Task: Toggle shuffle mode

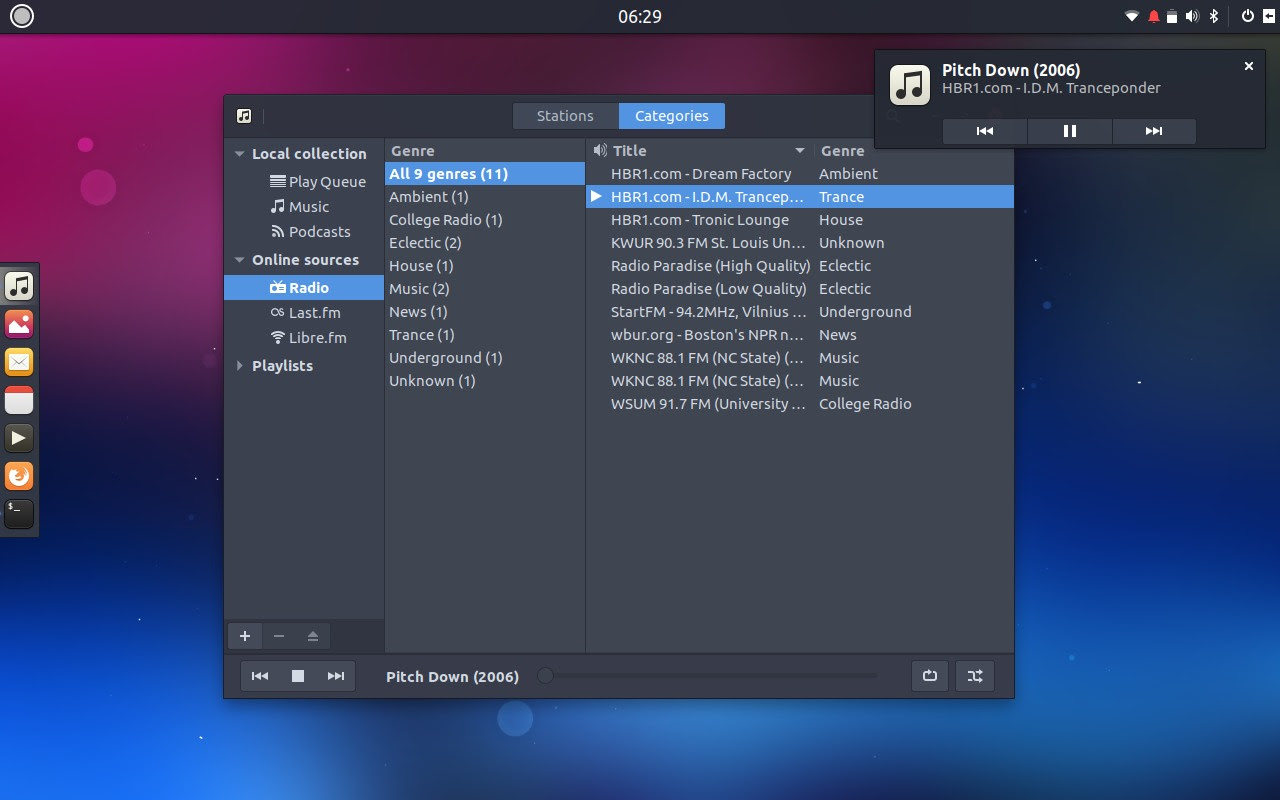Action: point(975,676)
